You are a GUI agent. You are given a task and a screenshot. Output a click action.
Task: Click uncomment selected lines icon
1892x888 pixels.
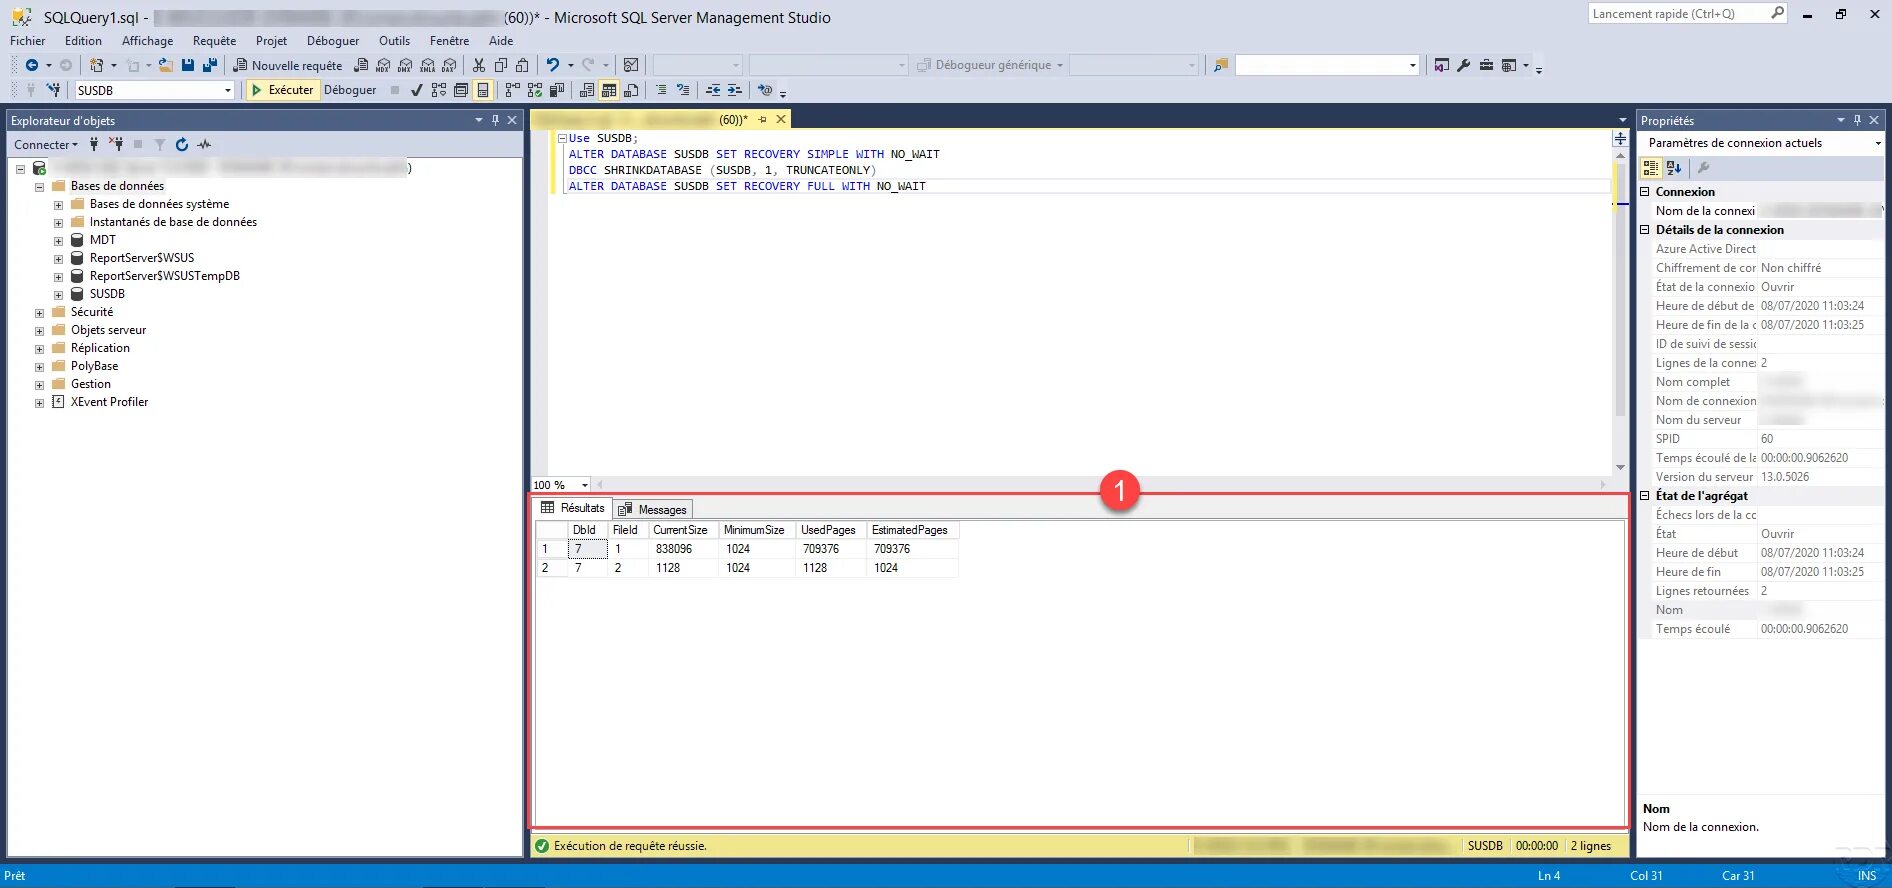point(683,90)
